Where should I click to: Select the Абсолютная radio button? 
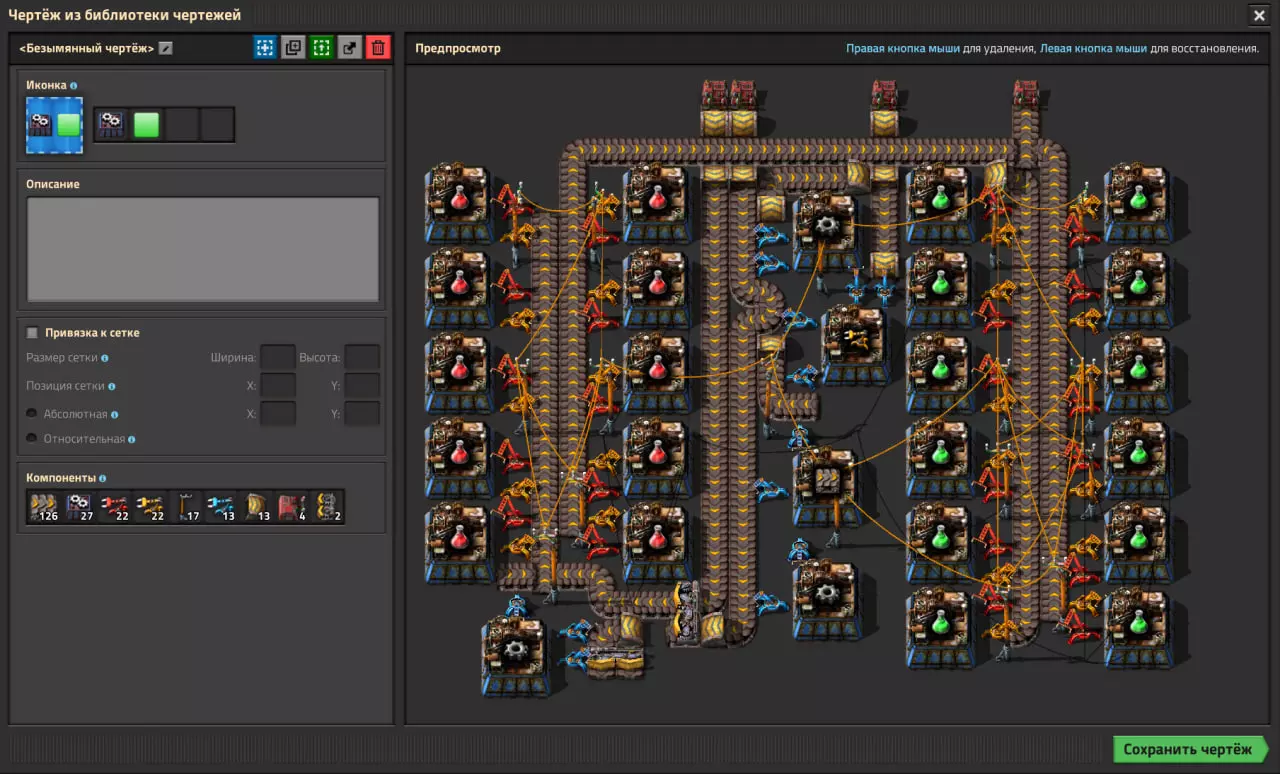click(x=32, y=414)
